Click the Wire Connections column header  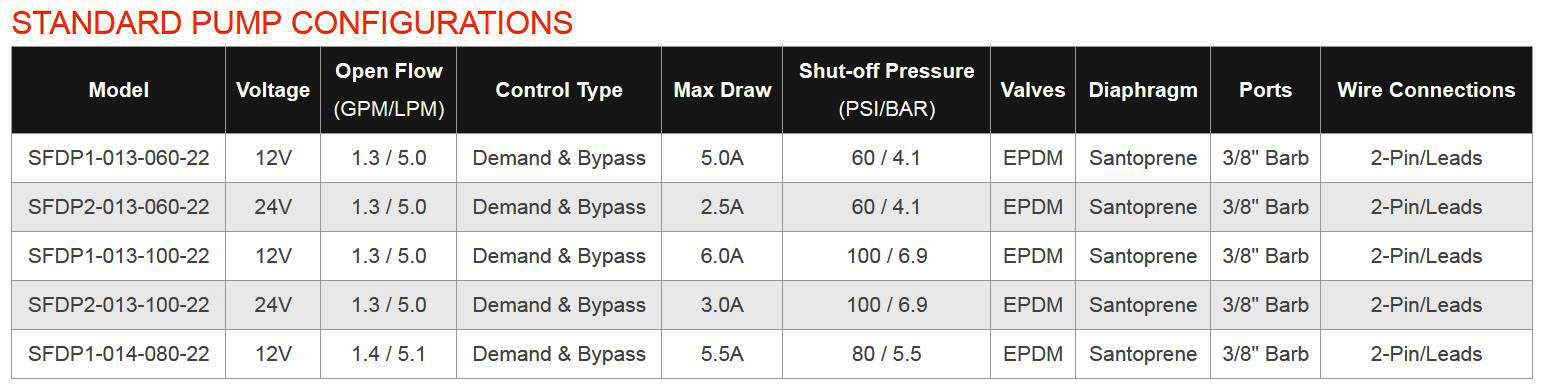[1426, 90]
